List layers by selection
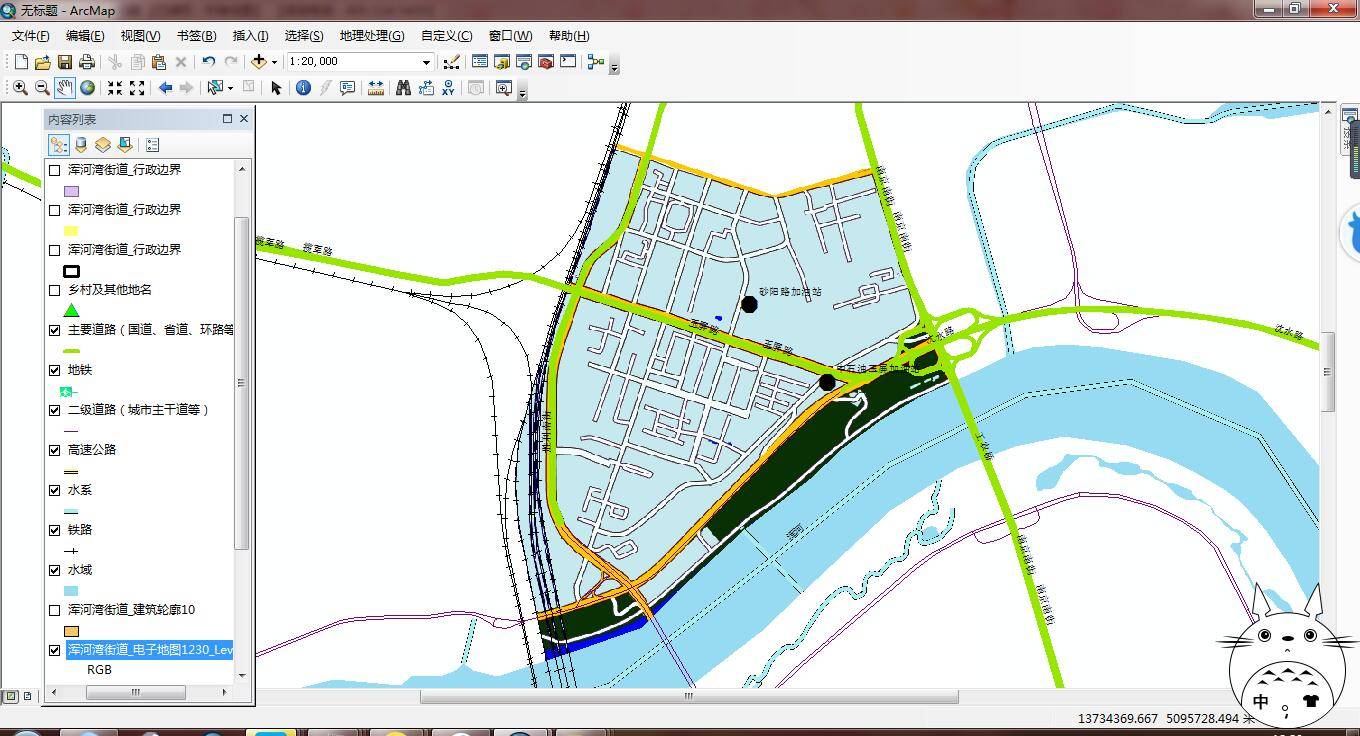This screenshot has width=1360, height=736. [x=125, y=145]
